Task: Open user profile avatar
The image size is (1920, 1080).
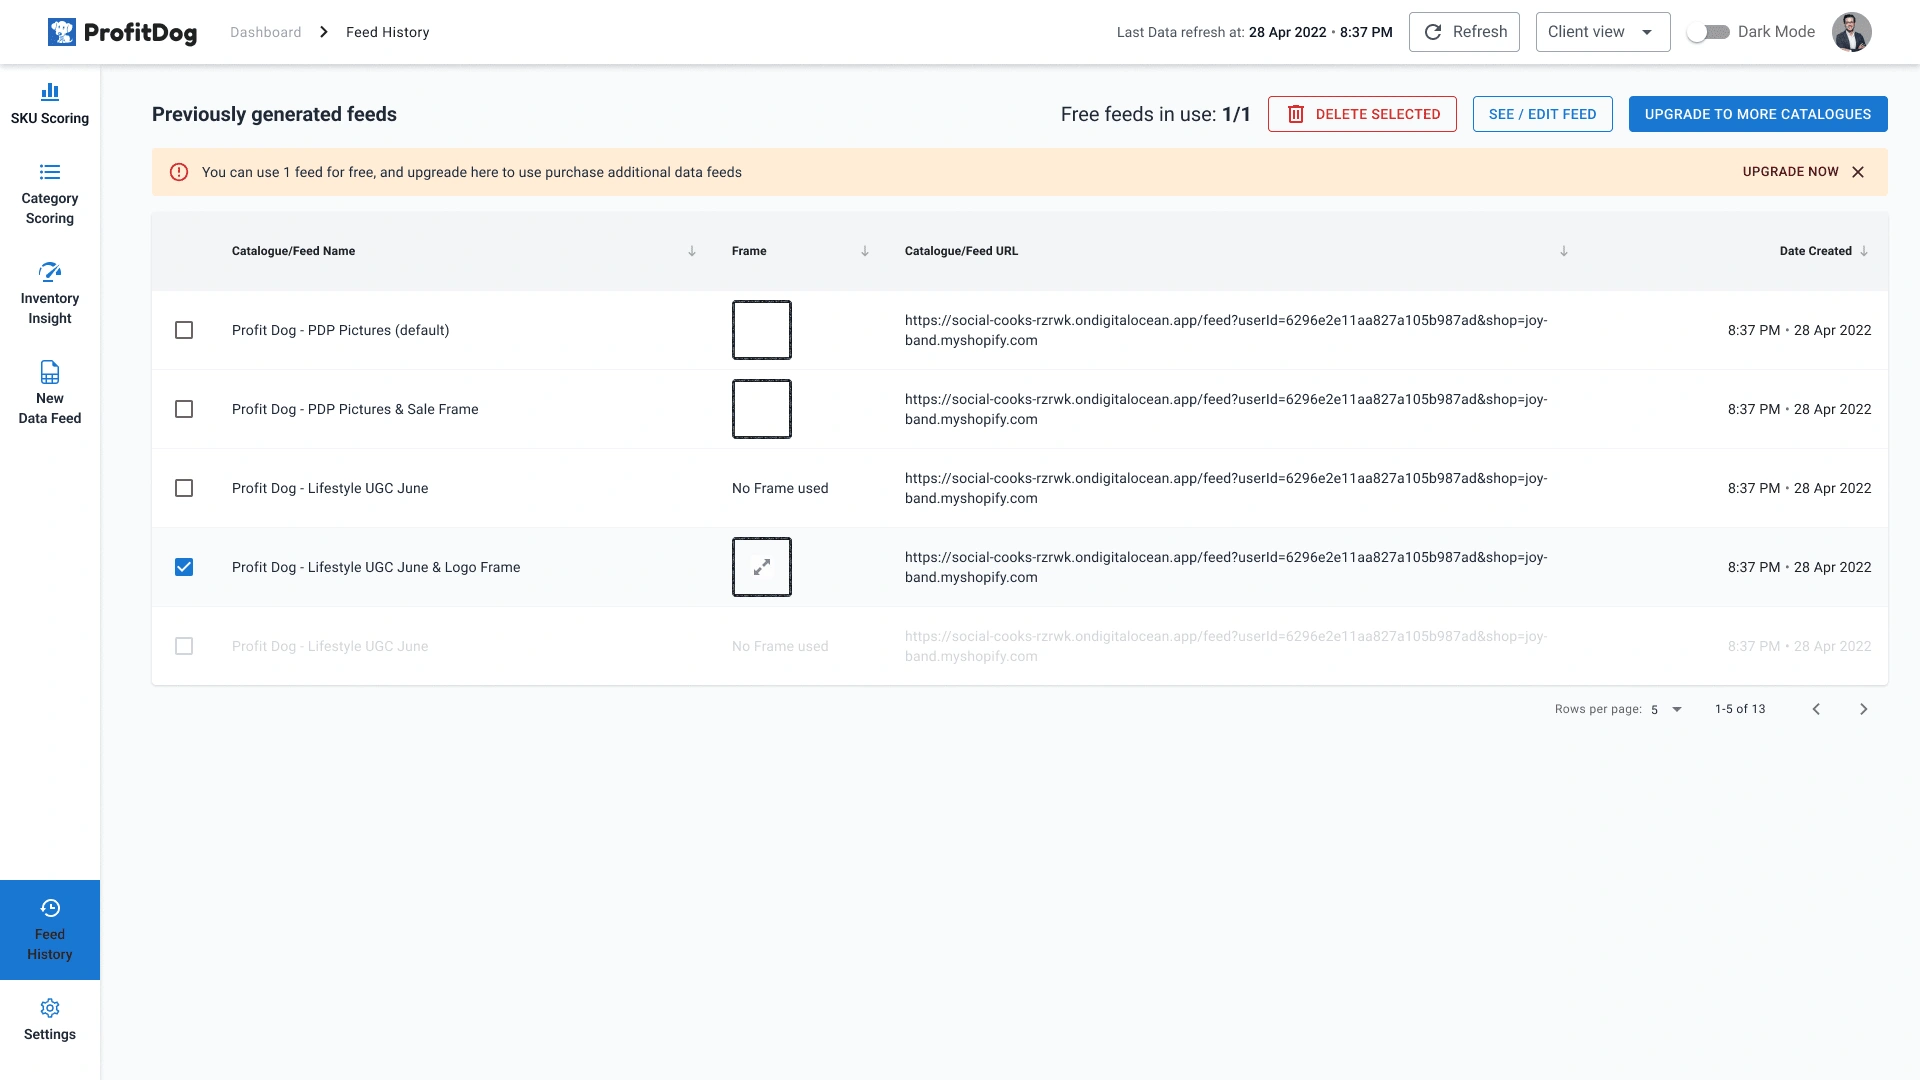Action: click(1851, 32)
